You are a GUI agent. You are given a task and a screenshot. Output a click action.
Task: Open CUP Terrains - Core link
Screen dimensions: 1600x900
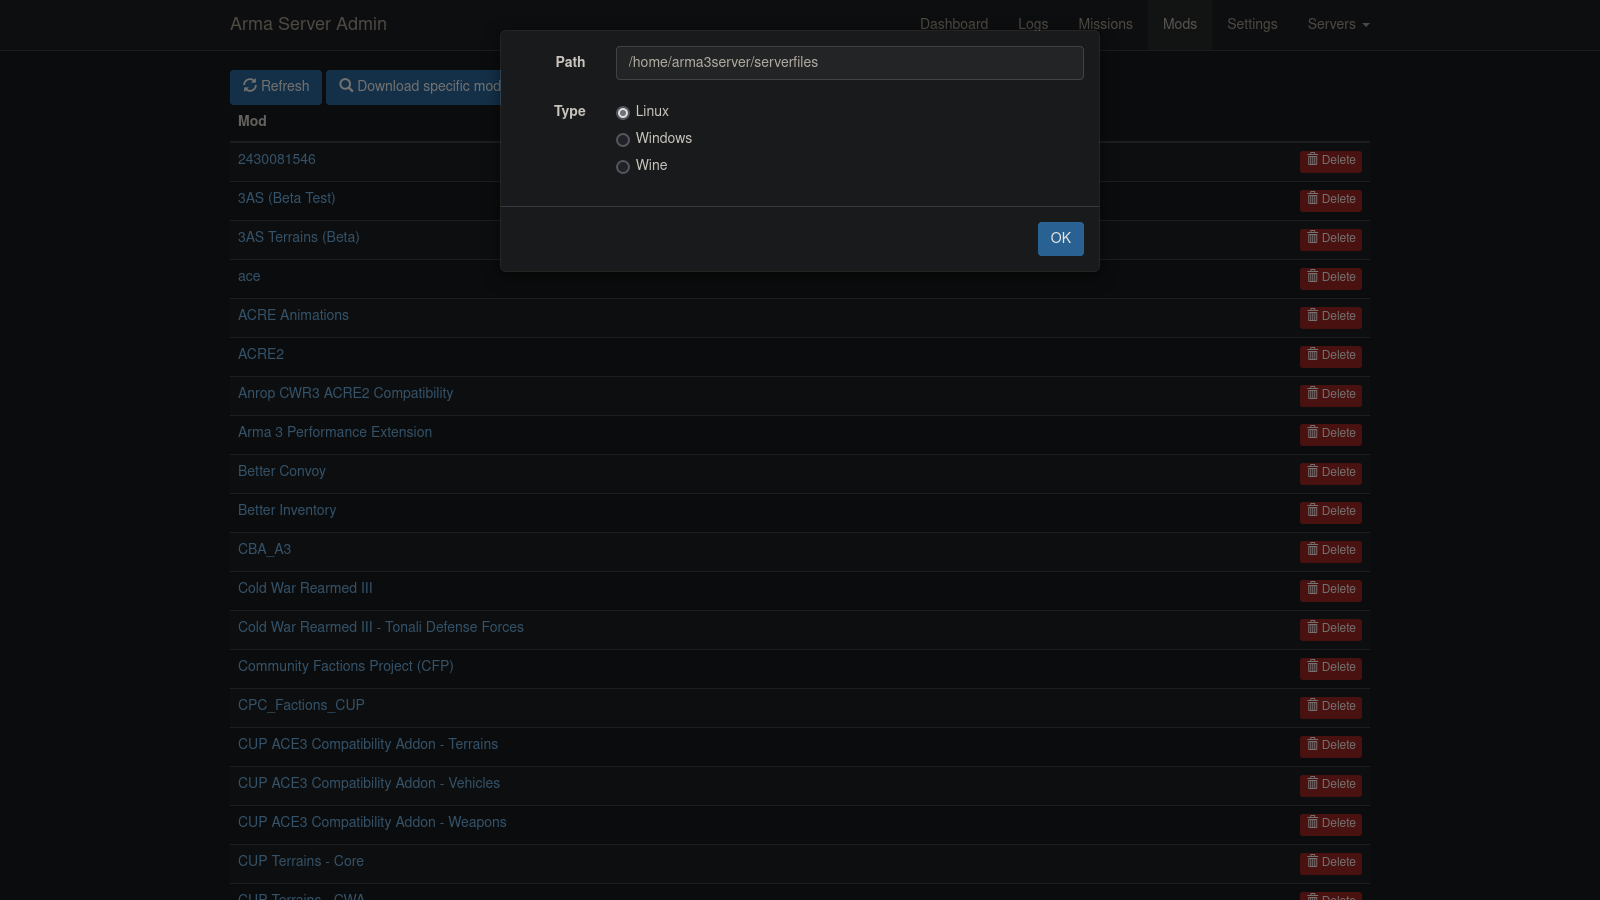tap(301, 861)
